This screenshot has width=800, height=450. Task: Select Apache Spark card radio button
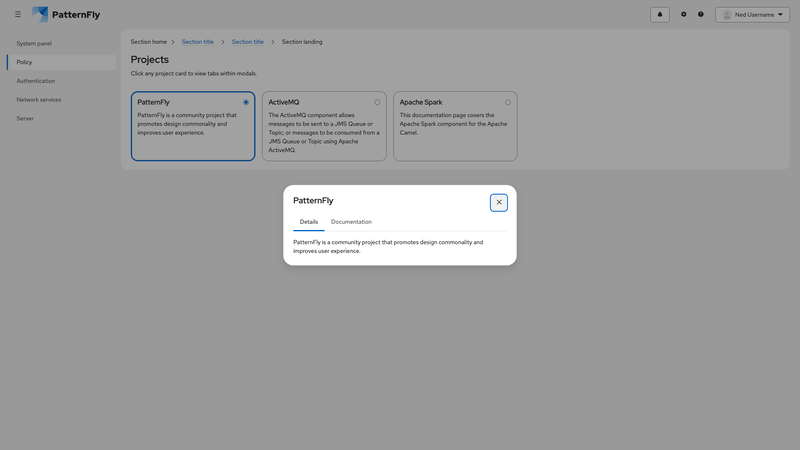[508, 102]
